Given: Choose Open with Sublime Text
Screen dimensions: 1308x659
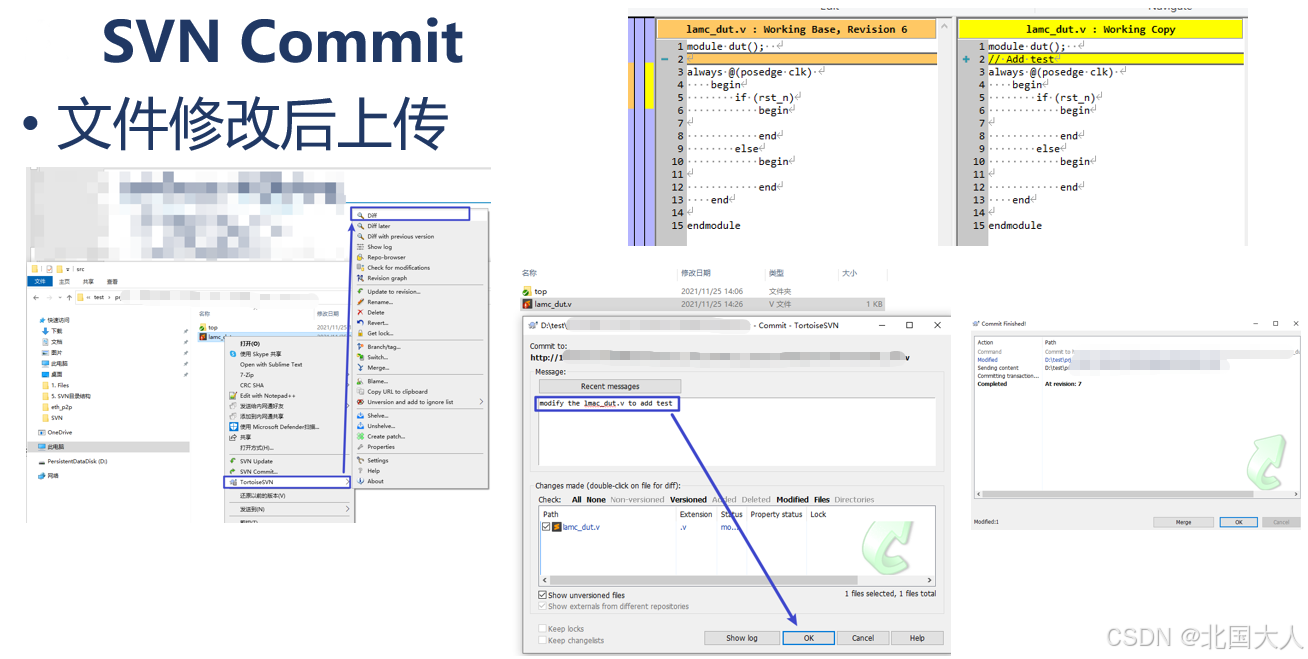Looking at the screenshot, I should click(x=269, y=365).
